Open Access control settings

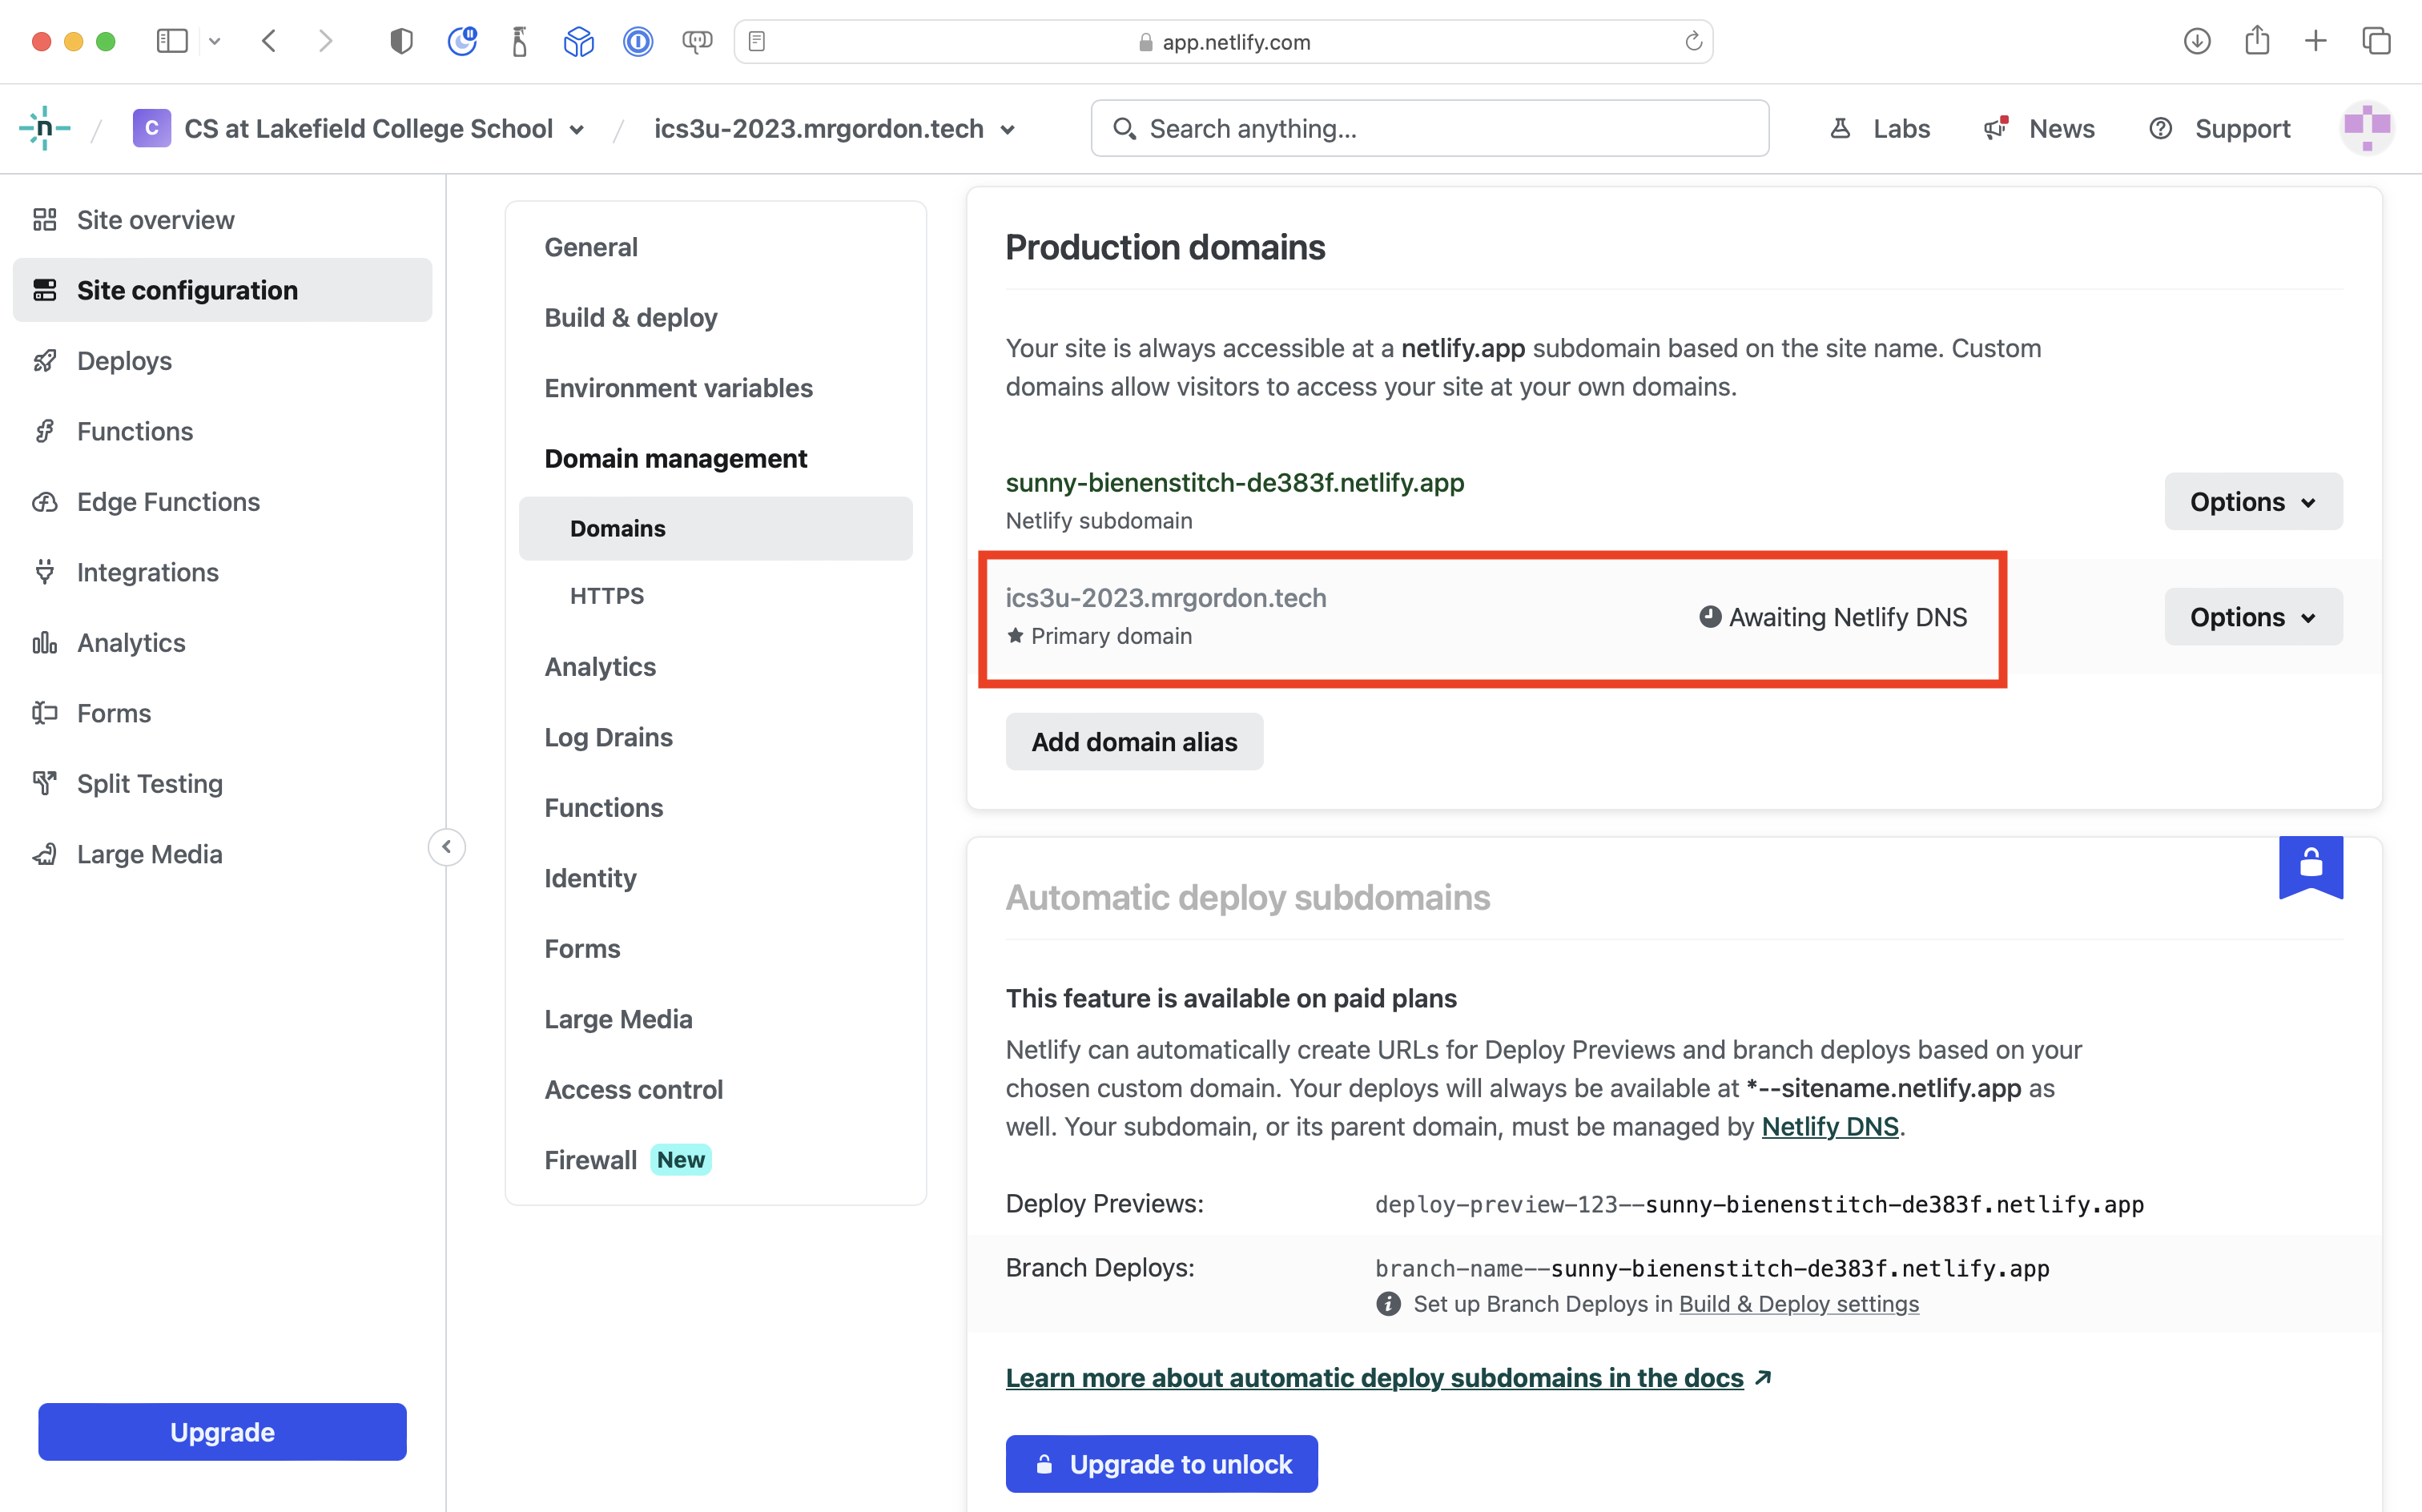coord(634,1089)
